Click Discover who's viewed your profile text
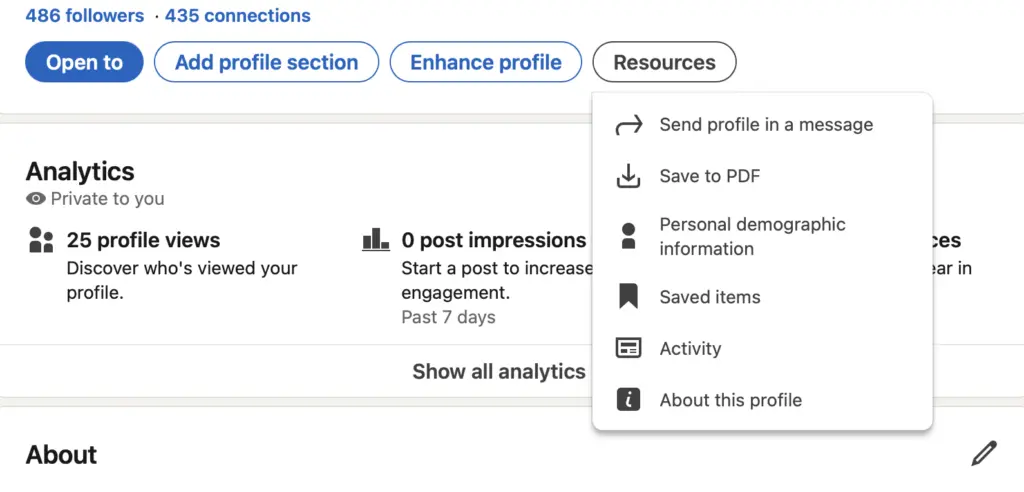Screen dimensions: 1024x492 point(182,280)
